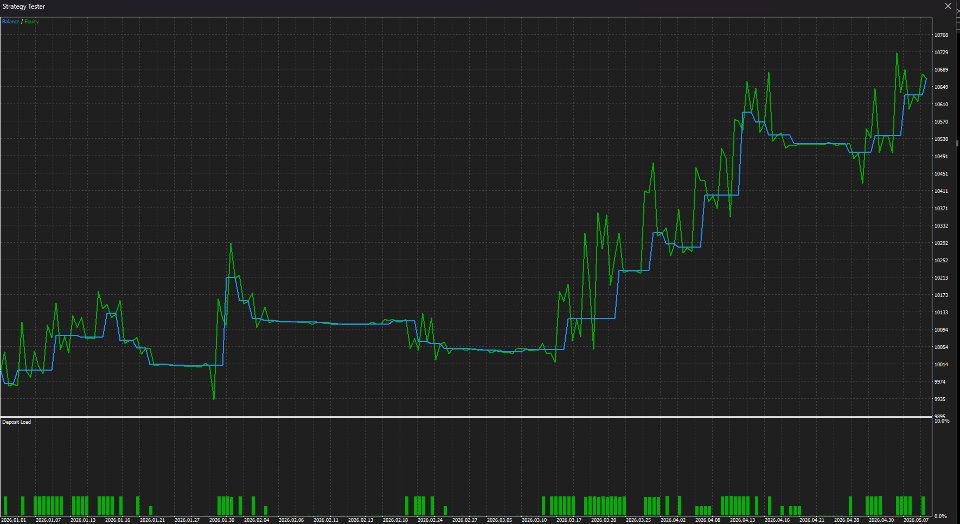960x524 pixels.
Task: Click the 2020.02.04 date label
Action: (257, 520)
